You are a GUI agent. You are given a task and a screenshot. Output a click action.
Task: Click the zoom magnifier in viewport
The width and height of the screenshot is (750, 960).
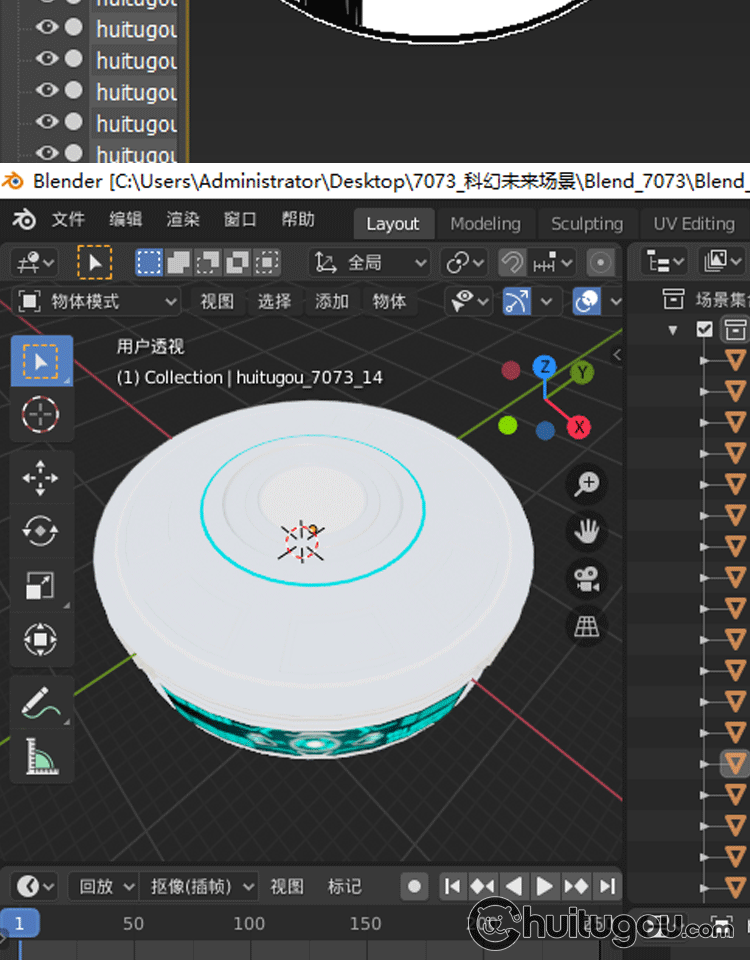(587, 484)
